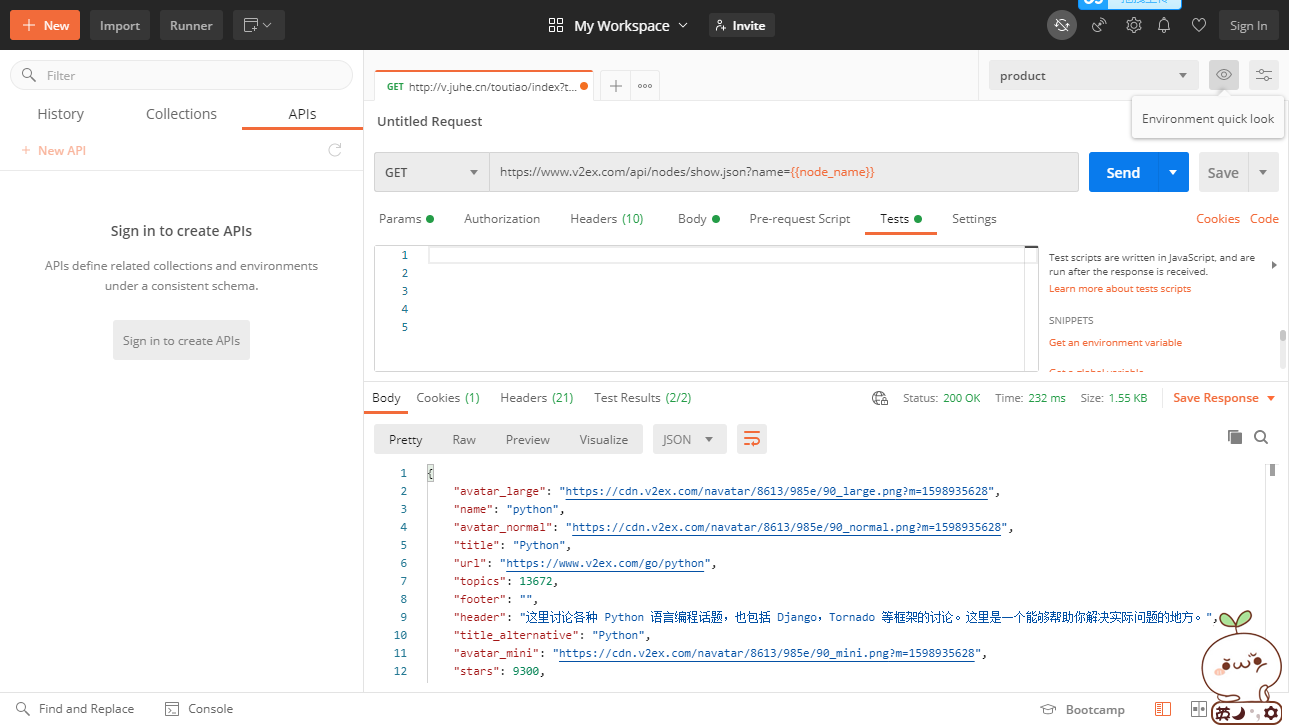
Task: Insert Get an environment variable snippet
Action: (x=1115, y=342)
